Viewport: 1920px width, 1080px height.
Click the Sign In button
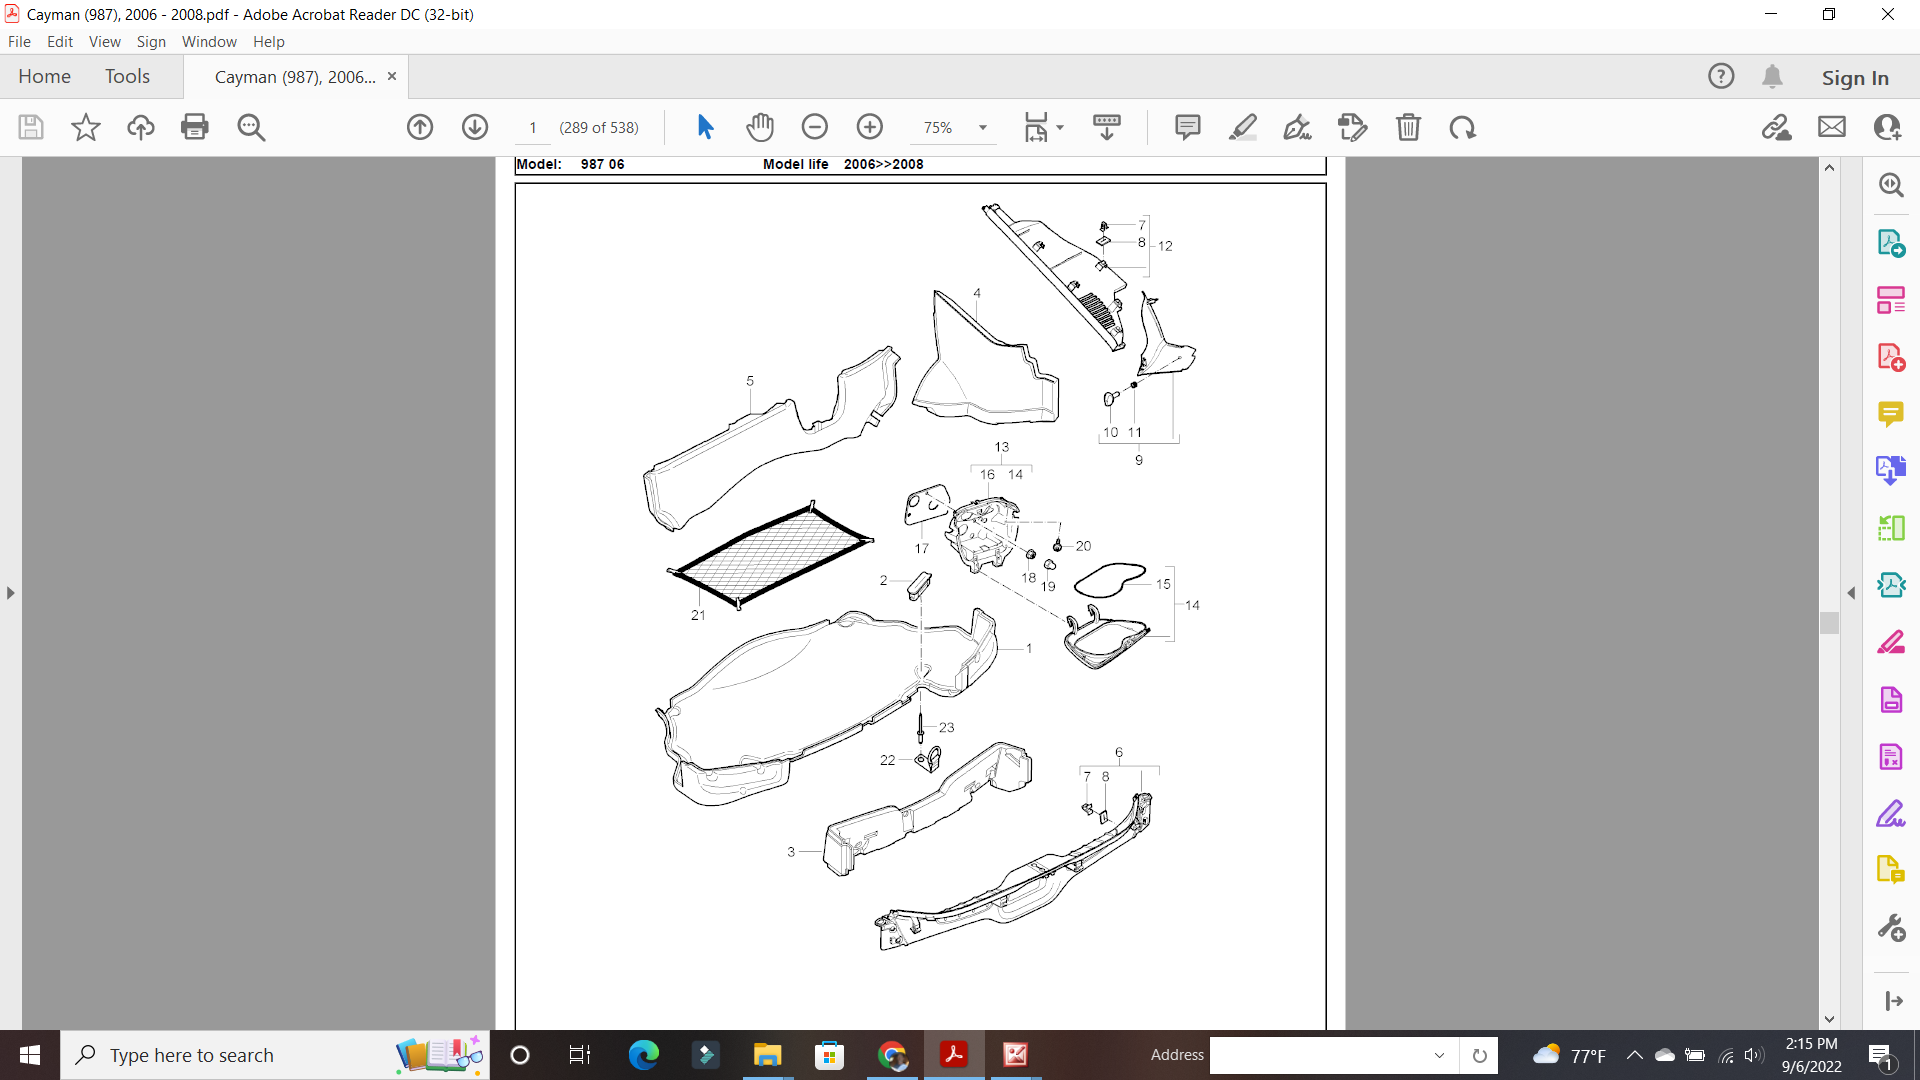click(1855, 77)
